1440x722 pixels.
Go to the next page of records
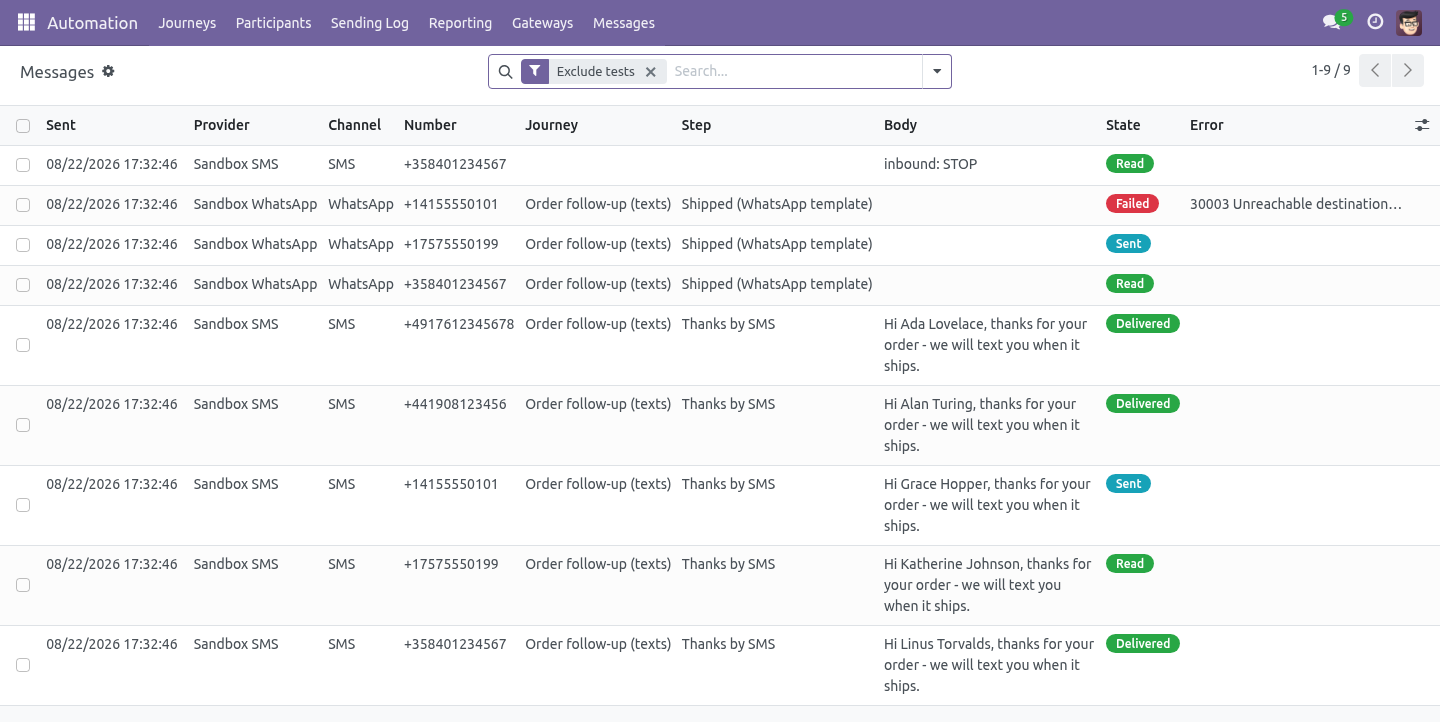click(1407, 70)
